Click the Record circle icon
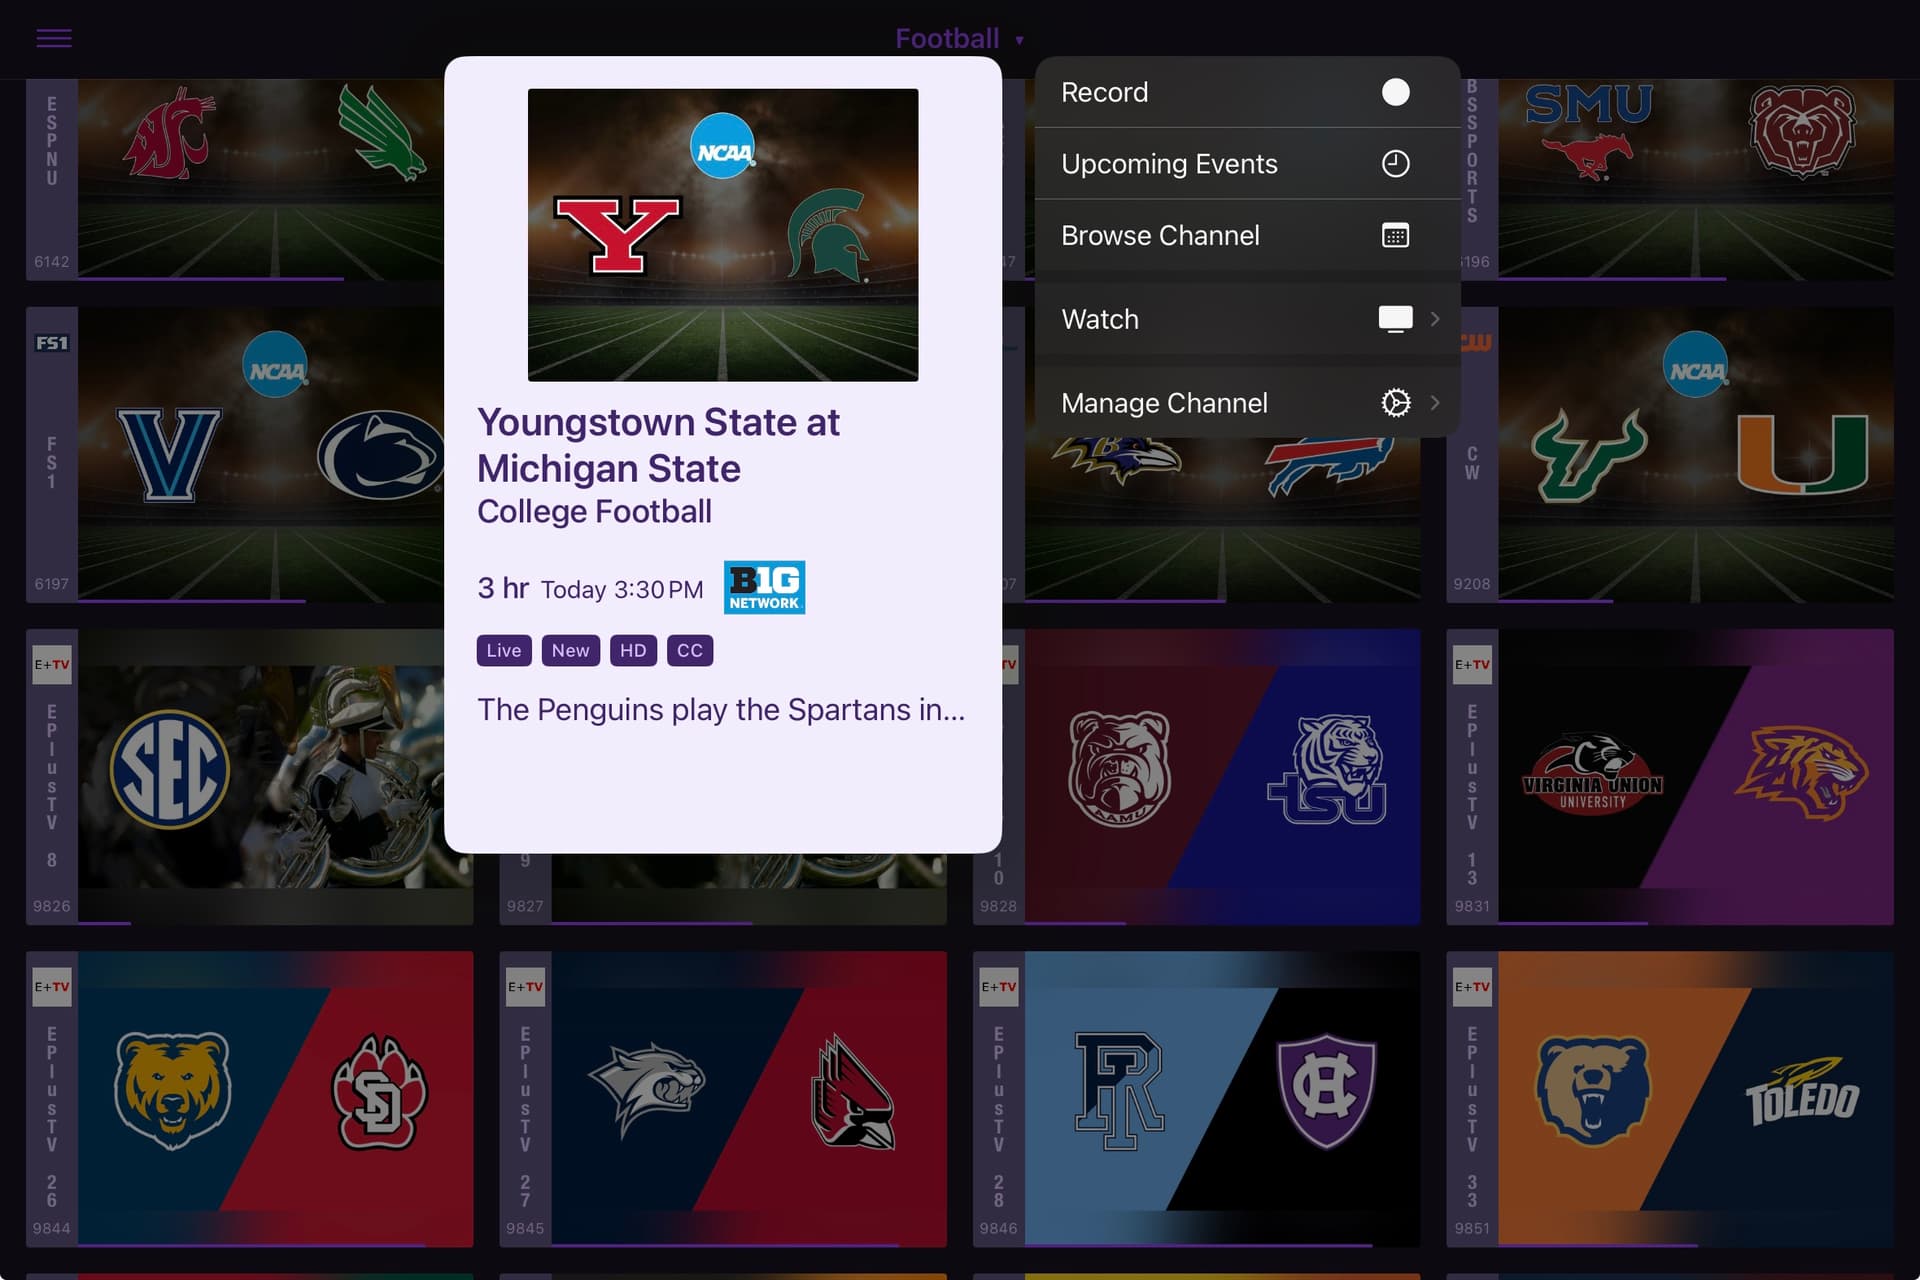Viewport: 1920px width, 1280px height. [x=1395, y=92]
